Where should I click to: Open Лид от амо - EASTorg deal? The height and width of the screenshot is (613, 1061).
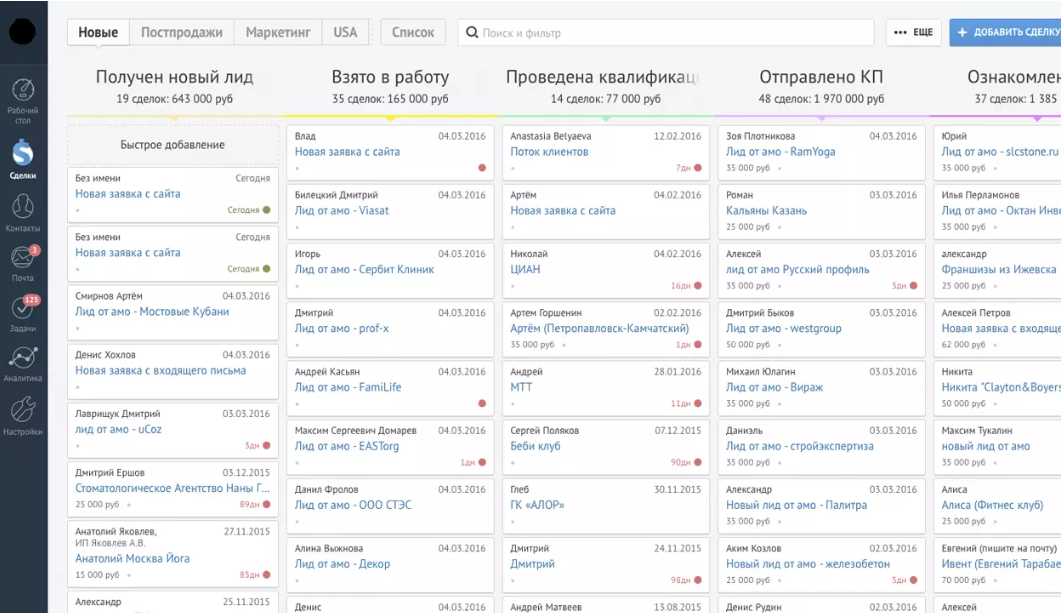click(x=347, y=446)
